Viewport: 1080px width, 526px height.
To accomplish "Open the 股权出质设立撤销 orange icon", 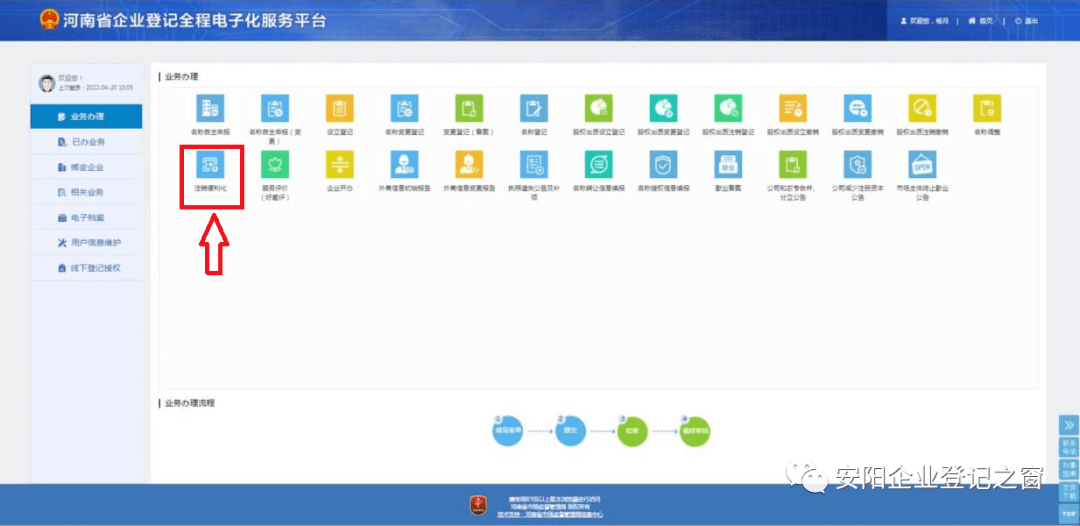I will [793, 108].
